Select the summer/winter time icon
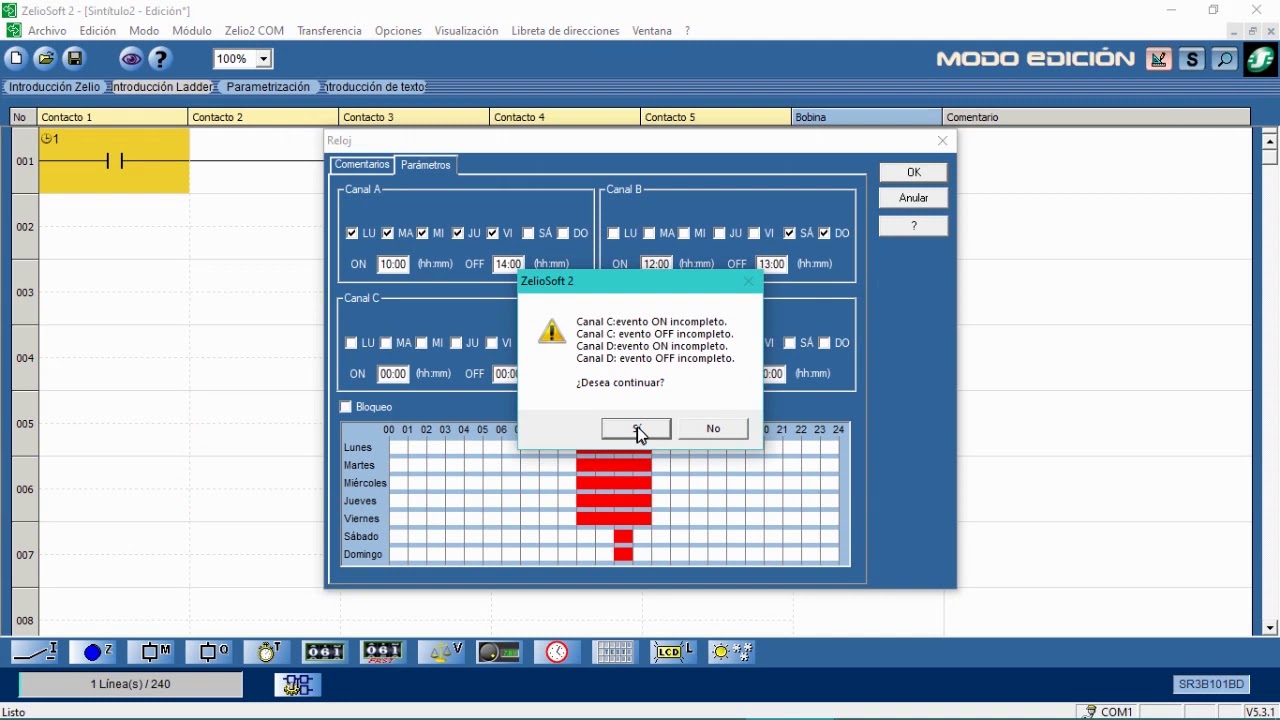 click(731, 652)
